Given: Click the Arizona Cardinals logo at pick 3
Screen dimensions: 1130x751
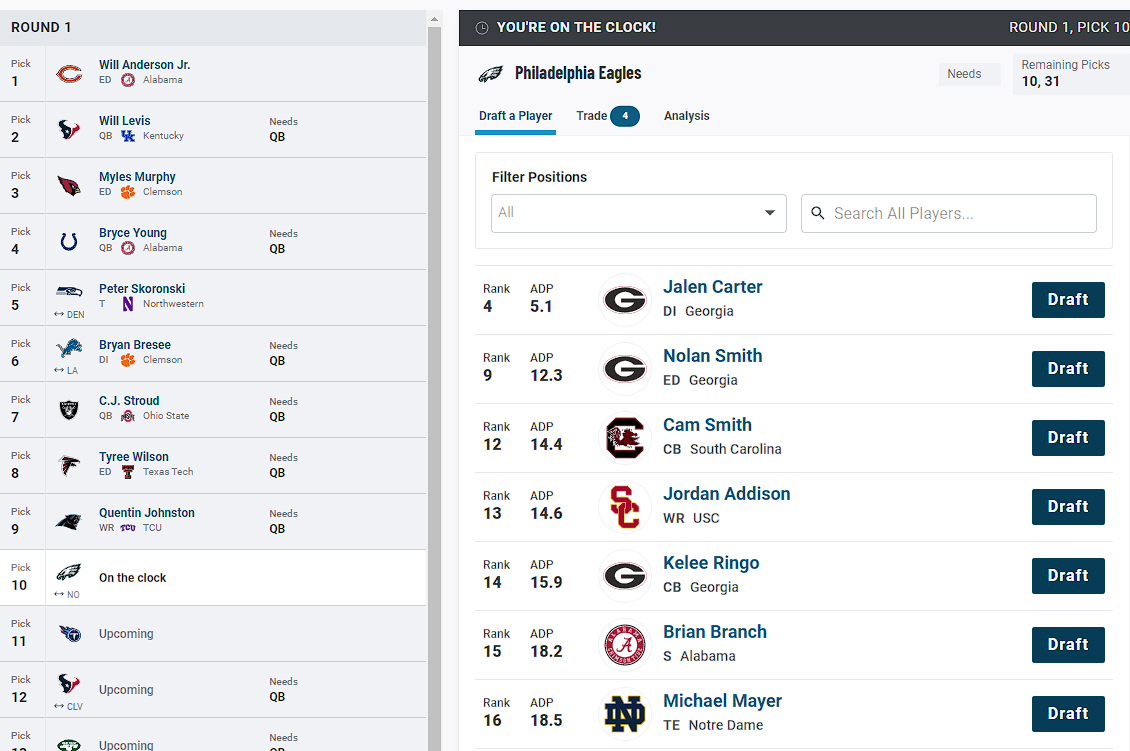Looking at the screenshot, I should [x=69, y=186].
